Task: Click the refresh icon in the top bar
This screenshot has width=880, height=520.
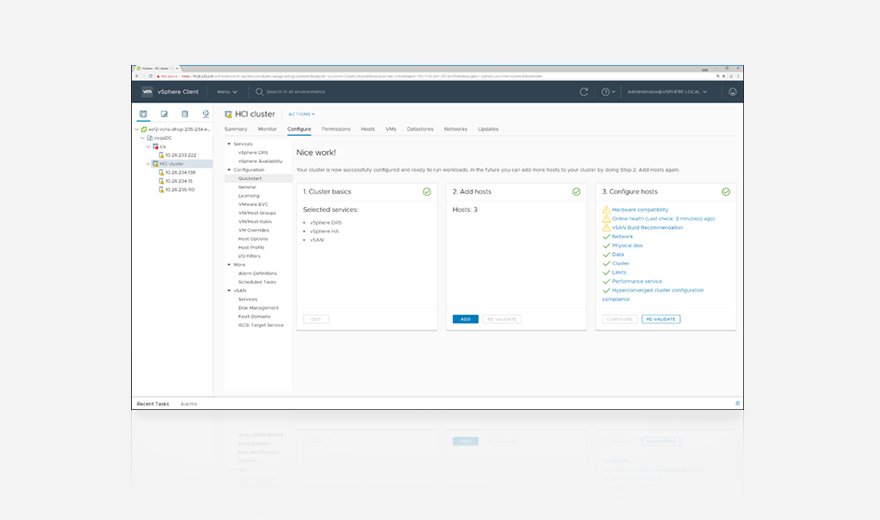Action: tap(584, 92)
